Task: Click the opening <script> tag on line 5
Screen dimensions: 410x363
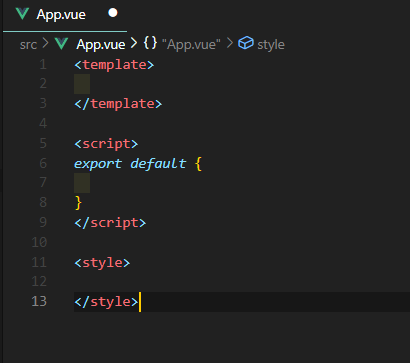Action: pyautogui.click(x=106, y=144)
